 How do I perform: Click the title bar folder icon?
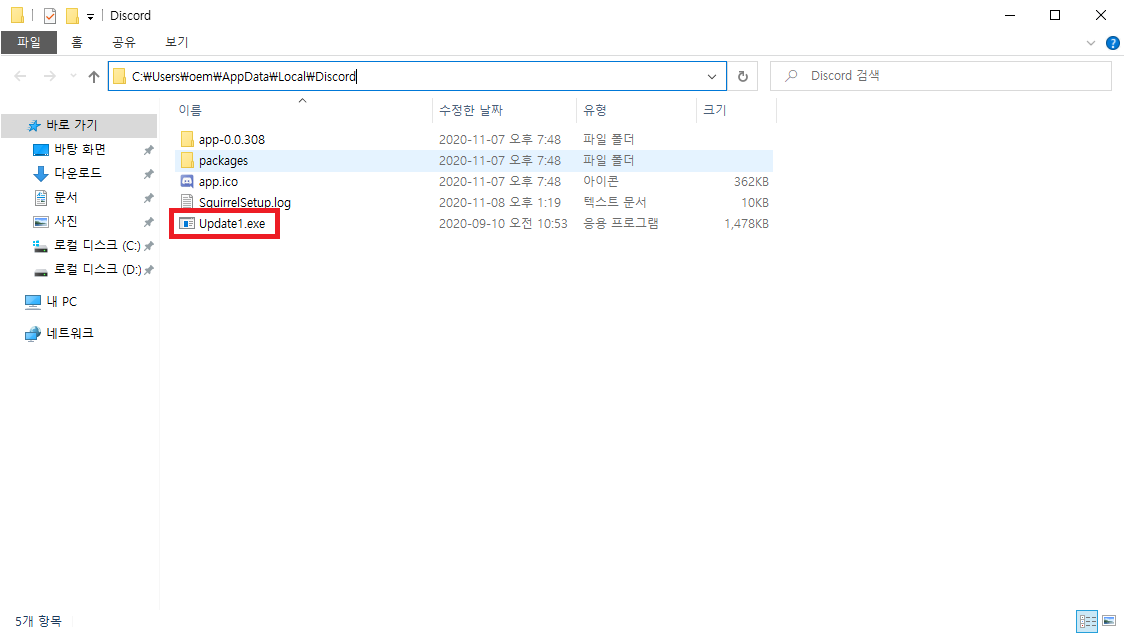pos(18,15)
